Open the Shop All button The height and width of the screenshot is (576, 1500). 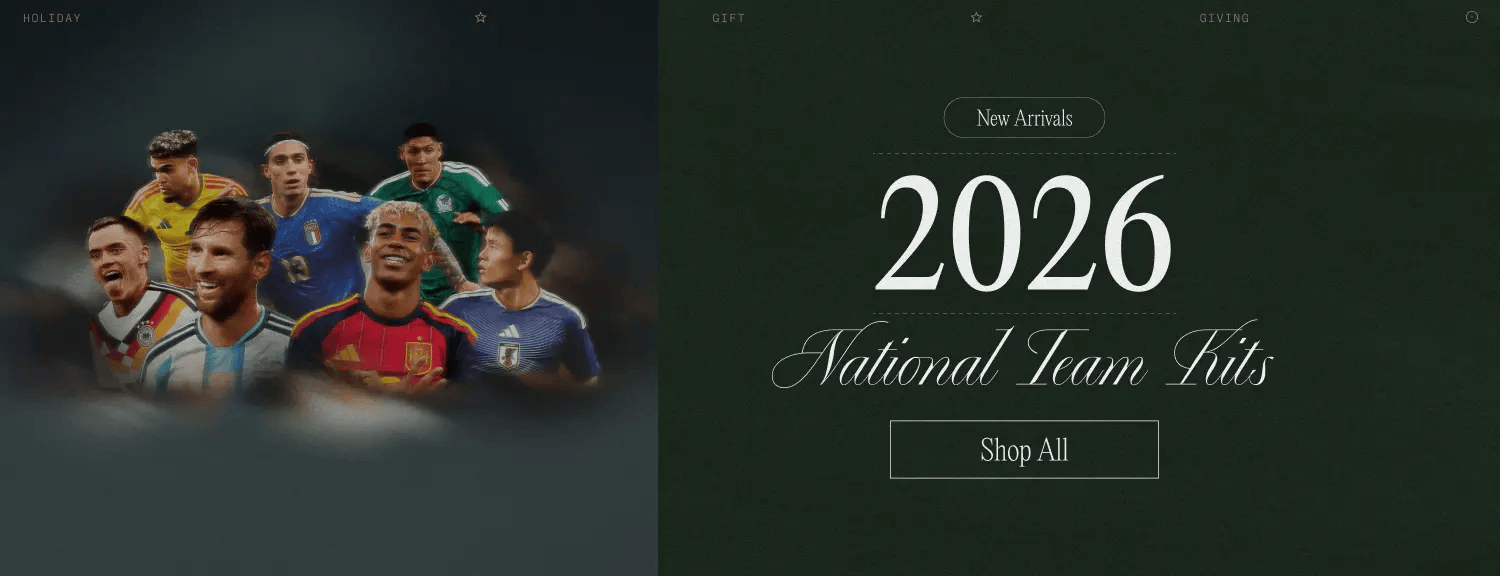click(x=1024, y=449)
